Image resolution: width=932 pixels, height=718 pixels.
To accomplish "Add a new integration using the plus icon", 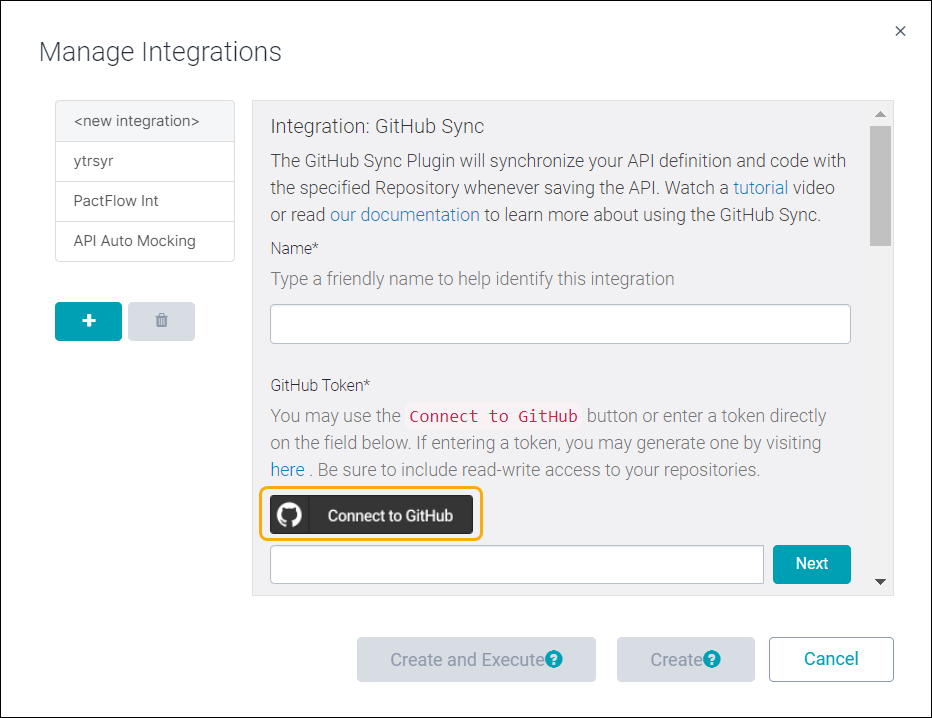I will [x=88, y=321].
